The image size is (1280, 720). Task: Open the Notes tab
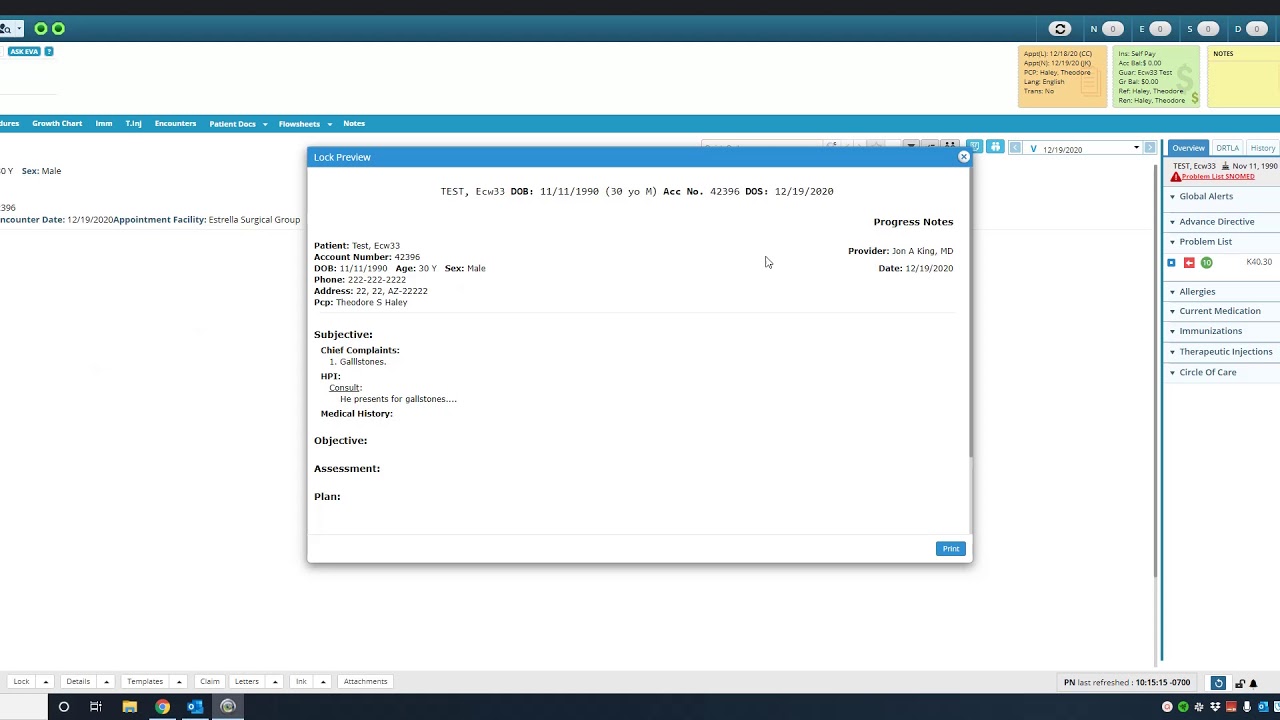pyautogui.click(x=354, y=124)
